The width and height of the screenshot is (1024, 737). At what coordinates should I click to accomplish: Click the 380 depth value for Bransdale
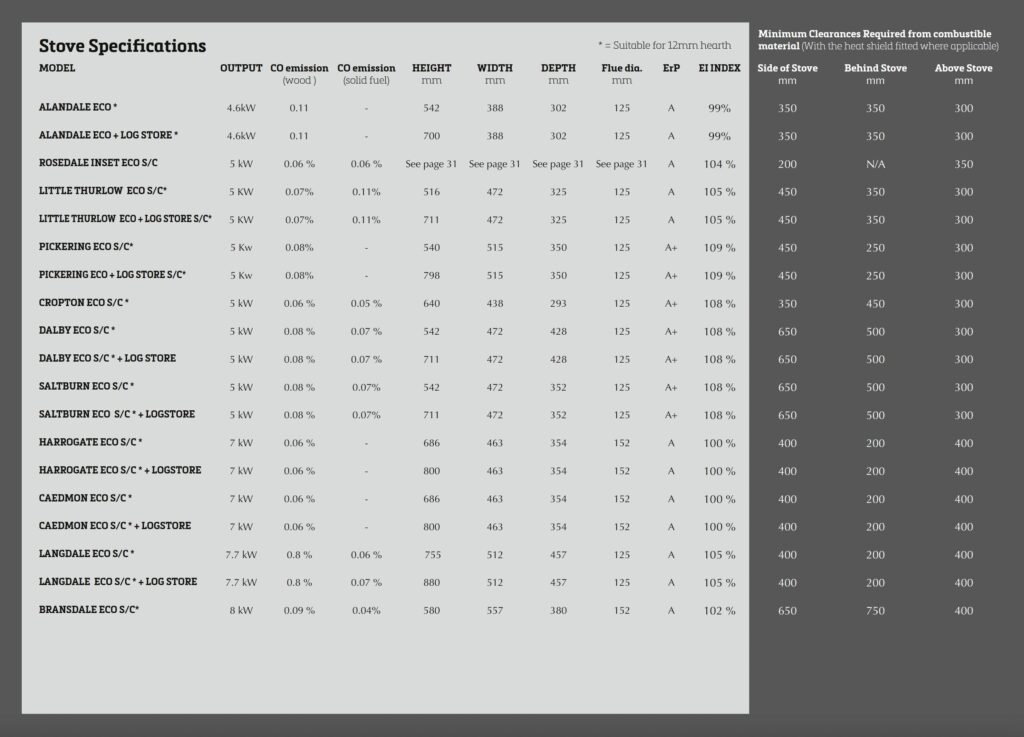(558, 610)
